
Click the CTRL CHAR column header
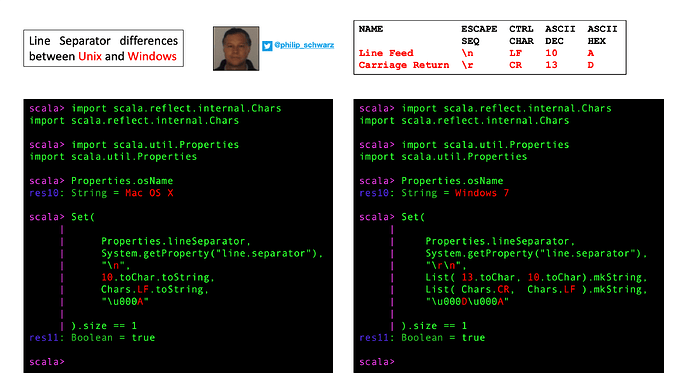521,35
